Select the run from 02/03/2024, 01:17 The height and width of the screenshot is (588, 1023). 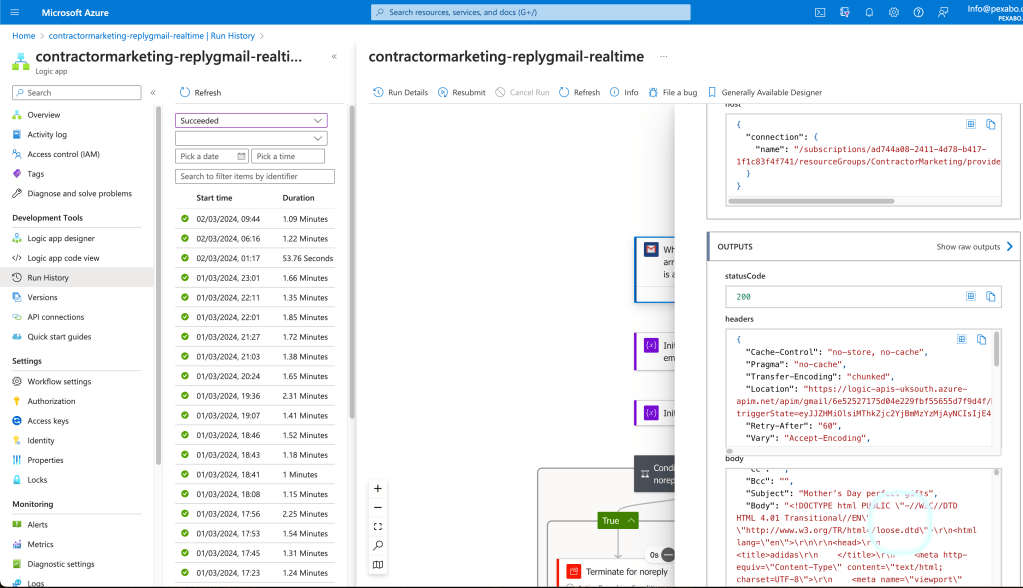pyautogui.click(x=255, y=258)
